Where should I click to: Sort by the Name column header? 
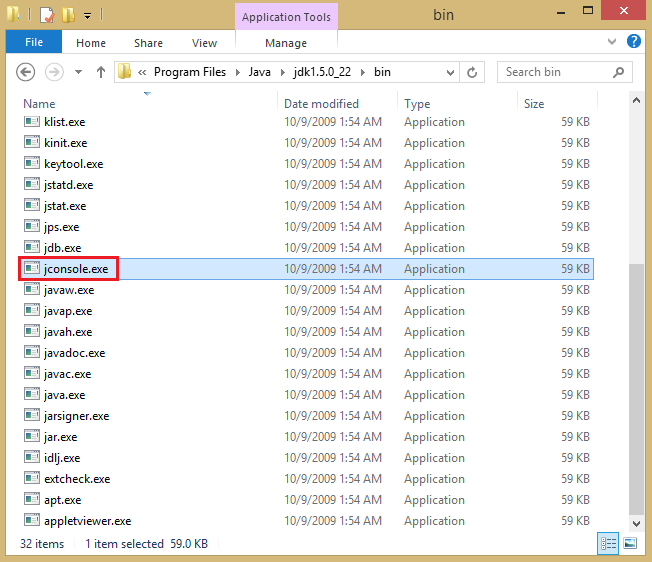[x=39, y=104]
